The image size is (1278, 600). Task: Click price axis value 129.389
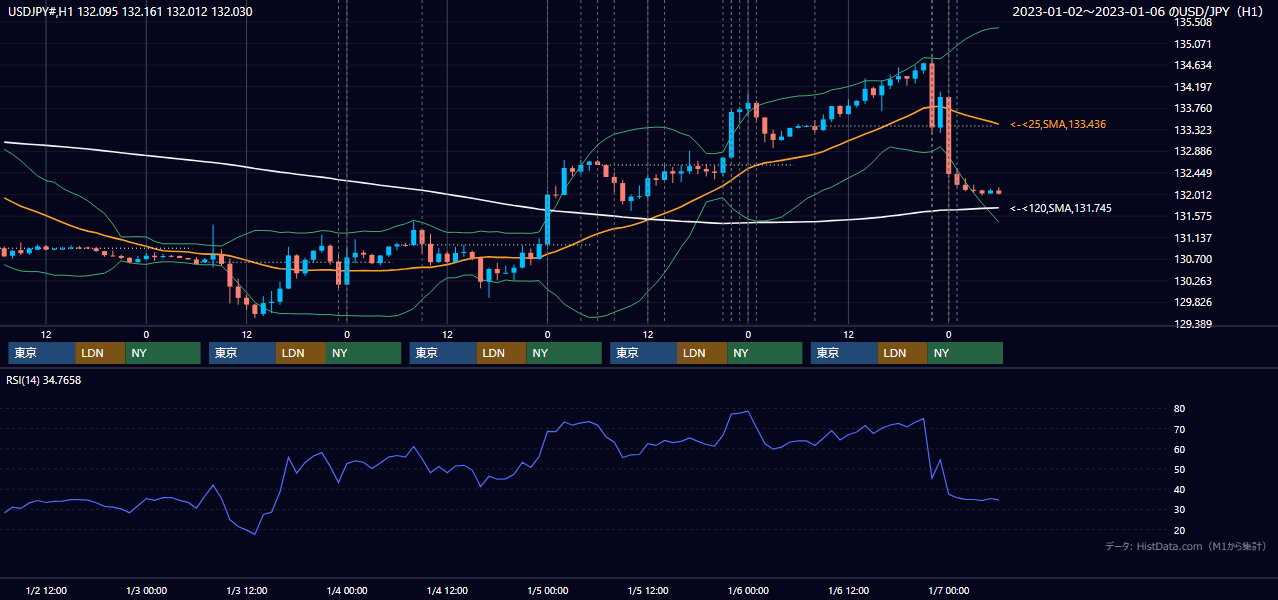click(x=1193, y=325)
